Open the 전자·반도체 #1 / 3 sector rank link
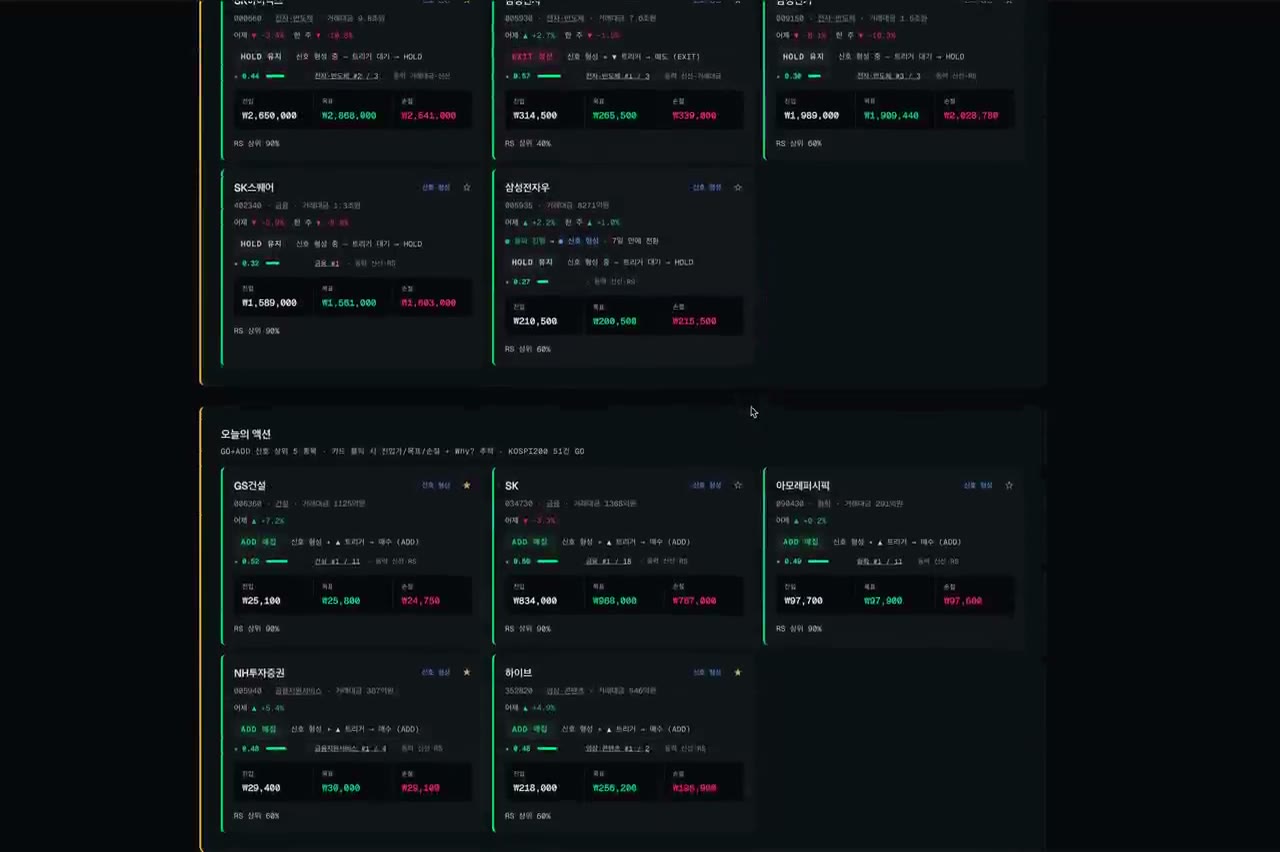 (617, 76)
